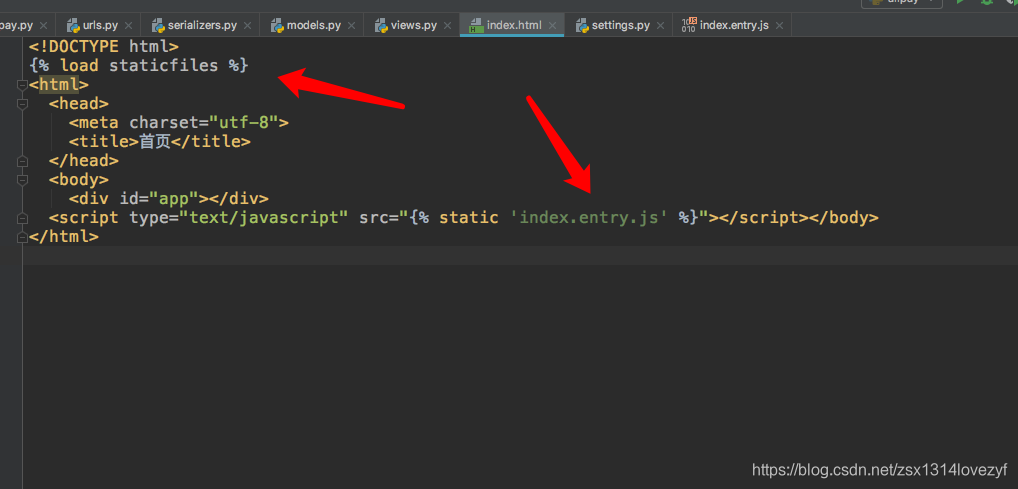Click the Python file icon on views.py
The height and width of the screenshot is (489, 1018).
tap(381, 26)
